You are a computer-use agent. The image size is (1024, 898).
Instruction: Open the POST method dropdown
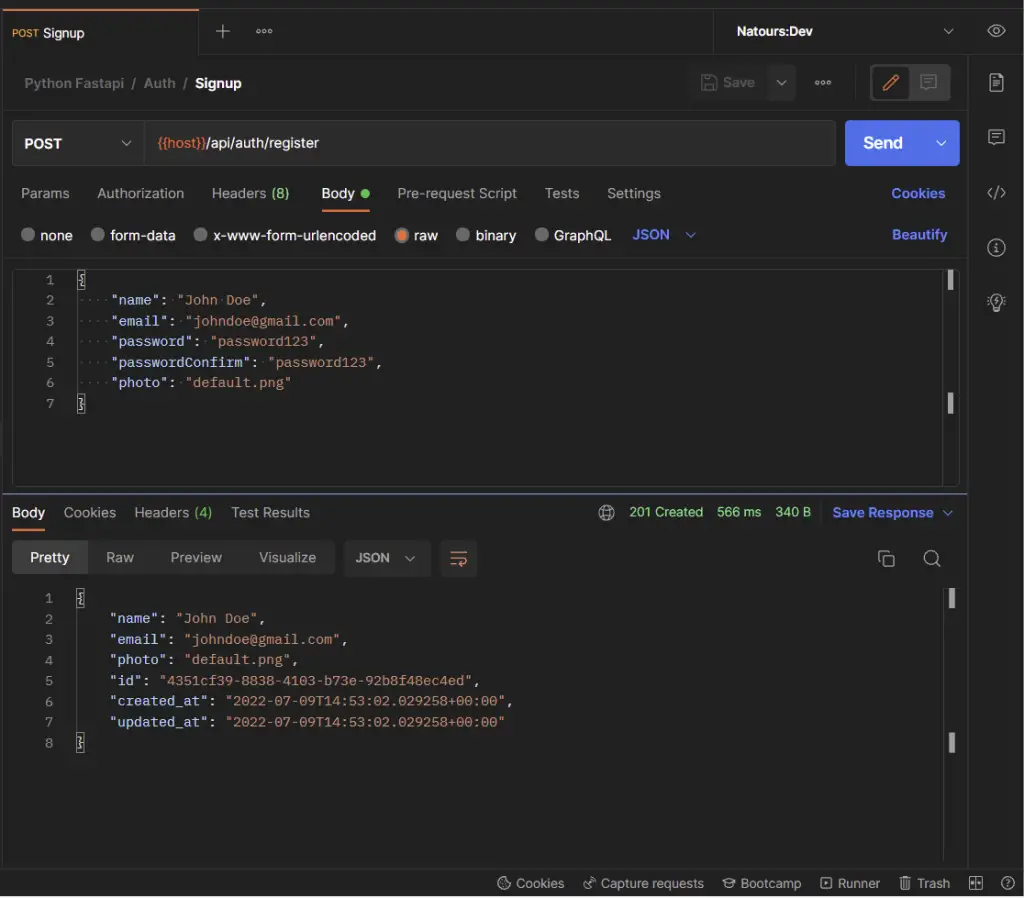click(x=77, y=143)
